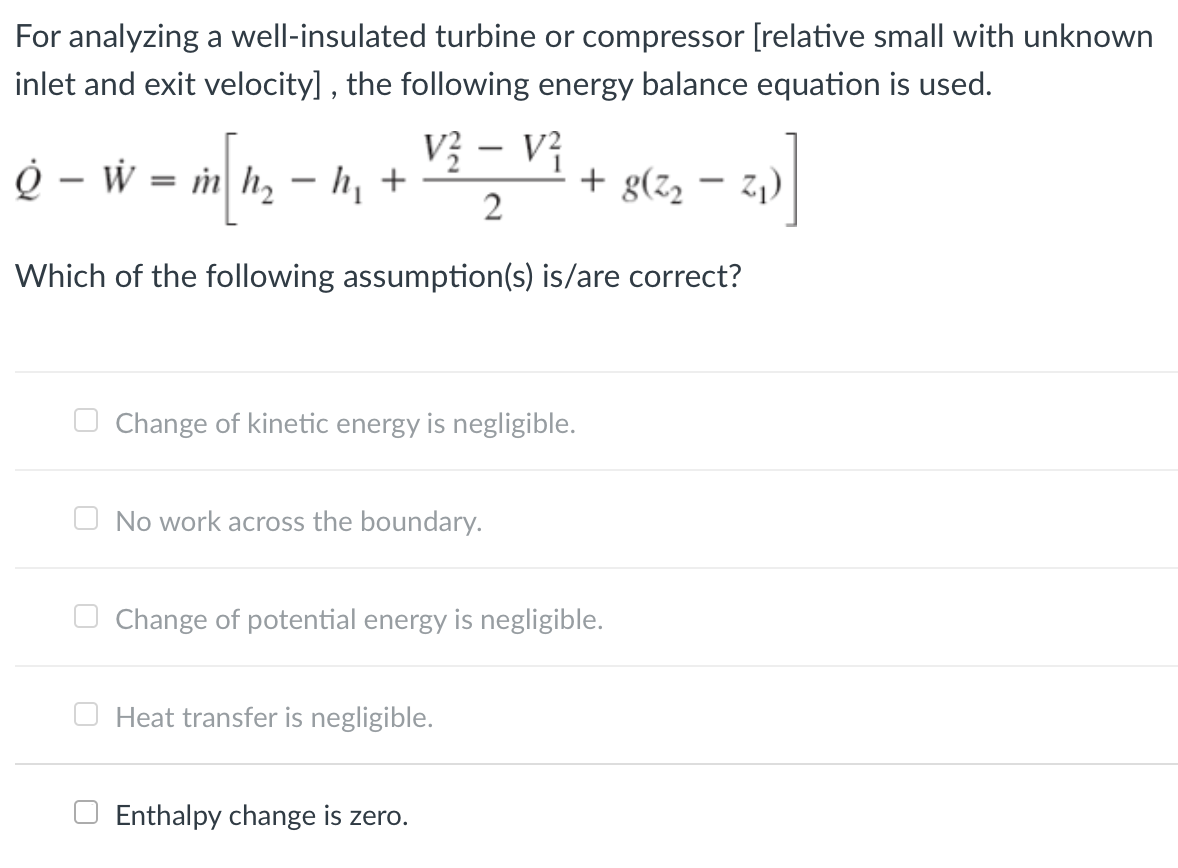
Task: Check 'Change of potential energy is negligible'
Action: pyautogui.click(x=85, y=616)
